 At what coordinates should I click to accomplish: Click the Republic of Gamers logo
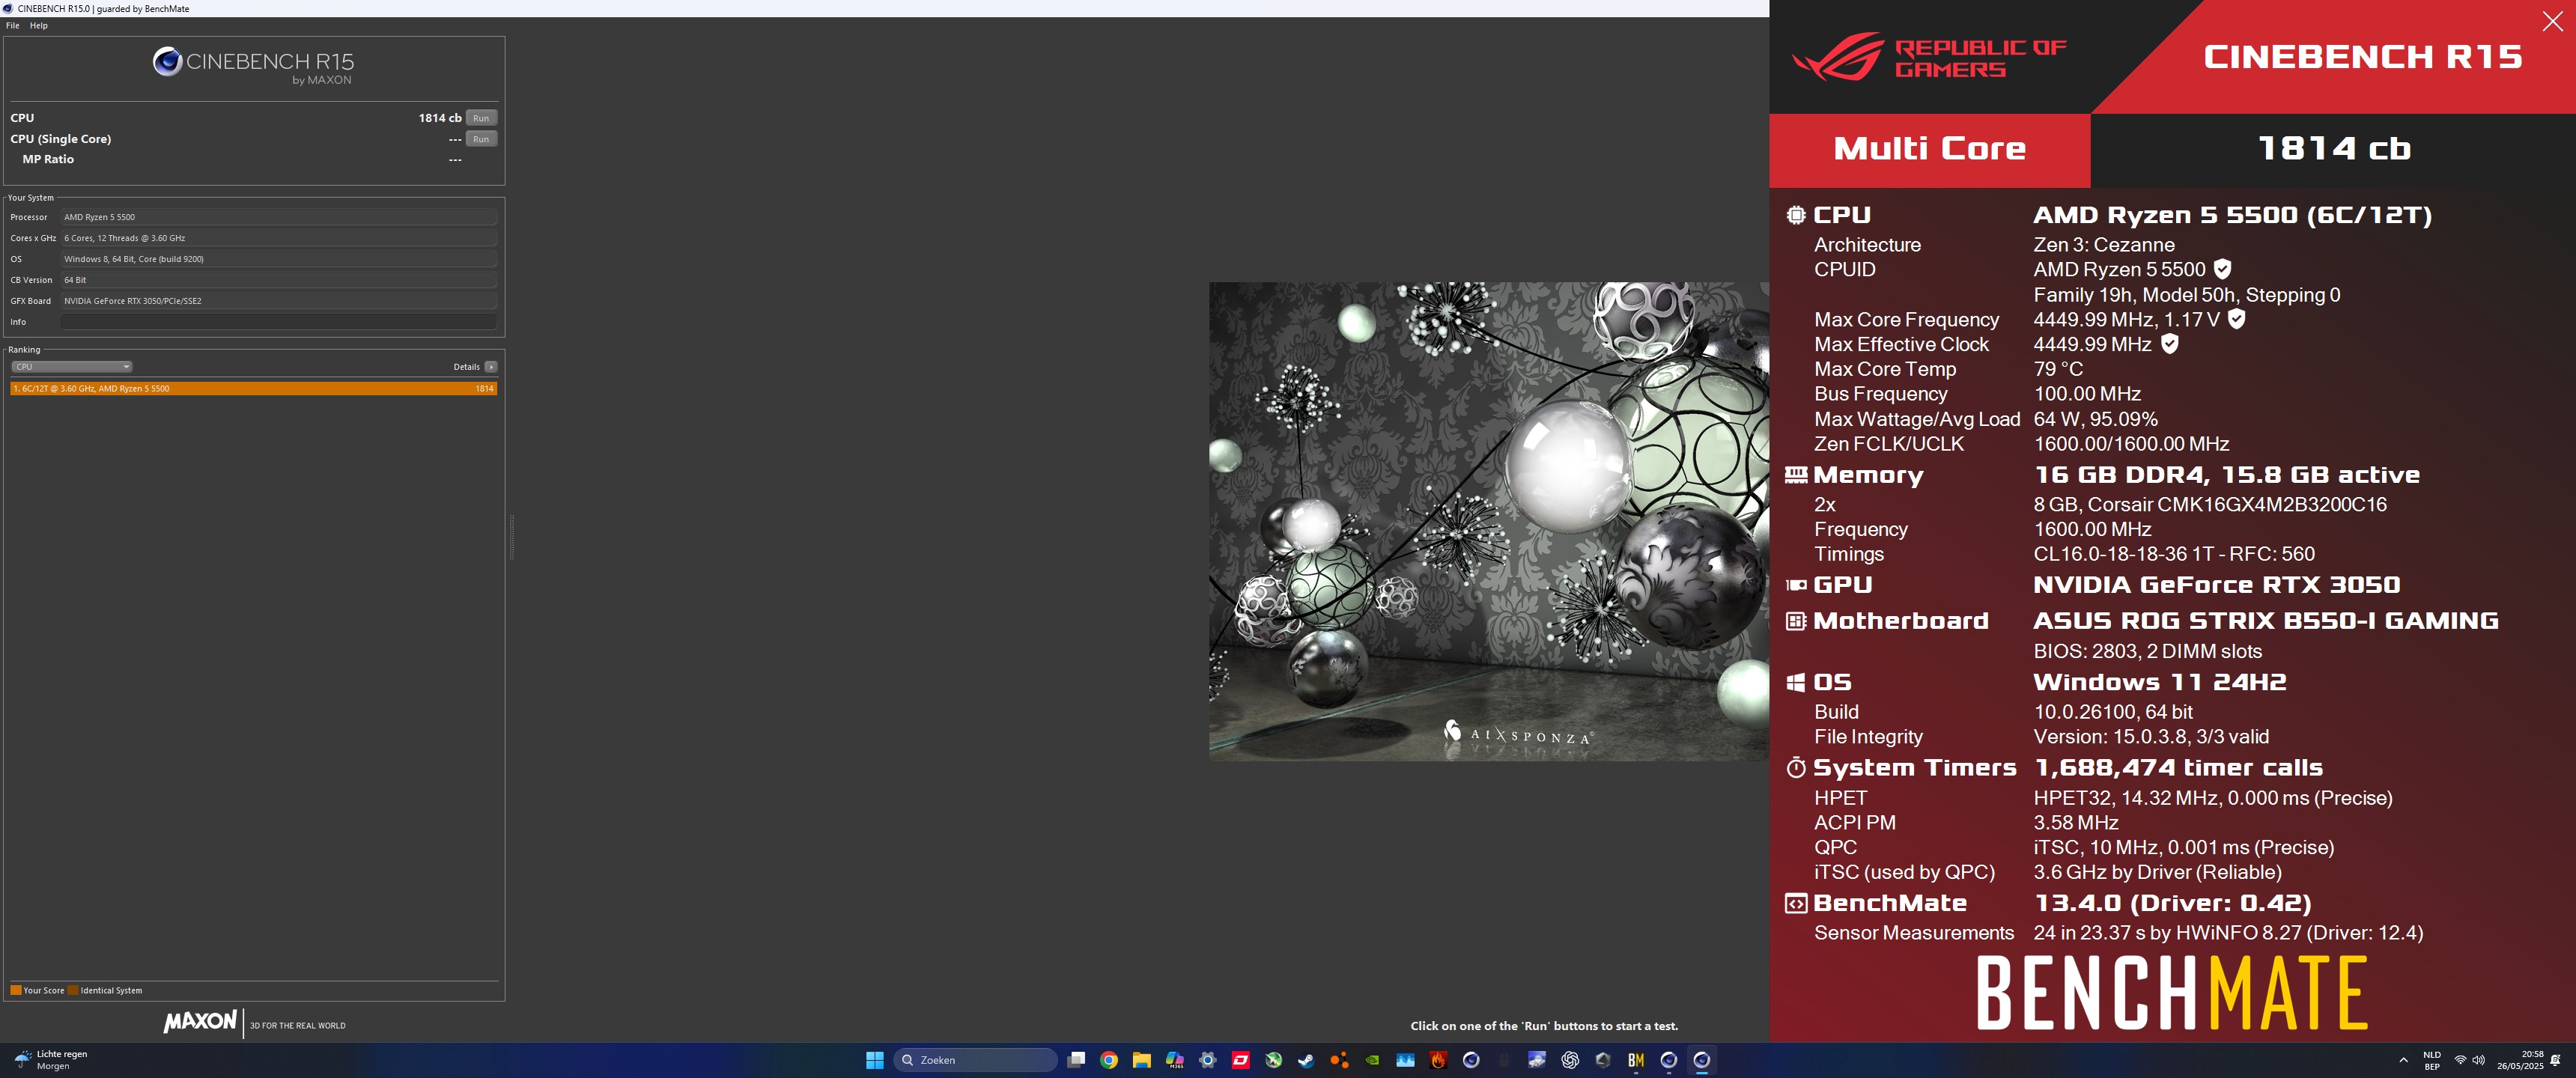pyautogui.click(x=1928, y=58)
